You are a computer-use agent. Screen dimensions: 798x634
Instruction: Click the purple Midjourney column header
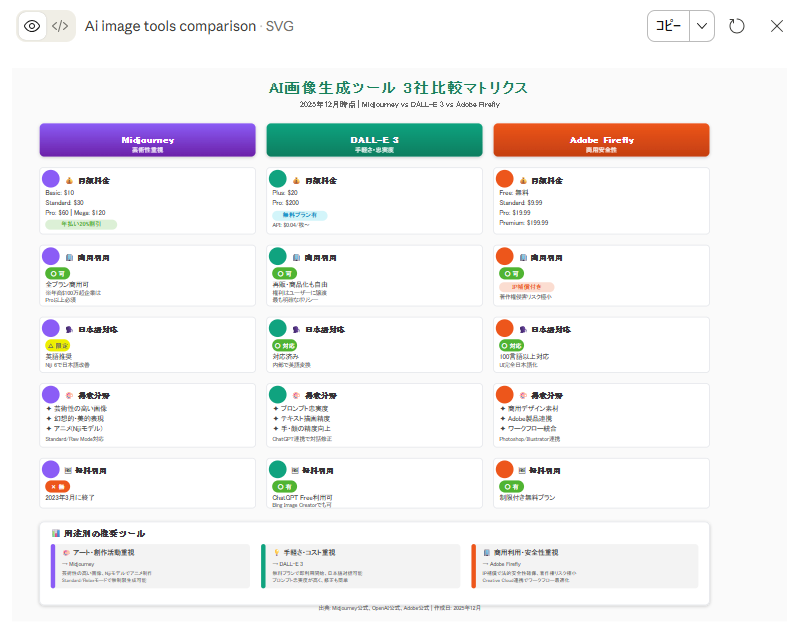click(x=148, y=140)
